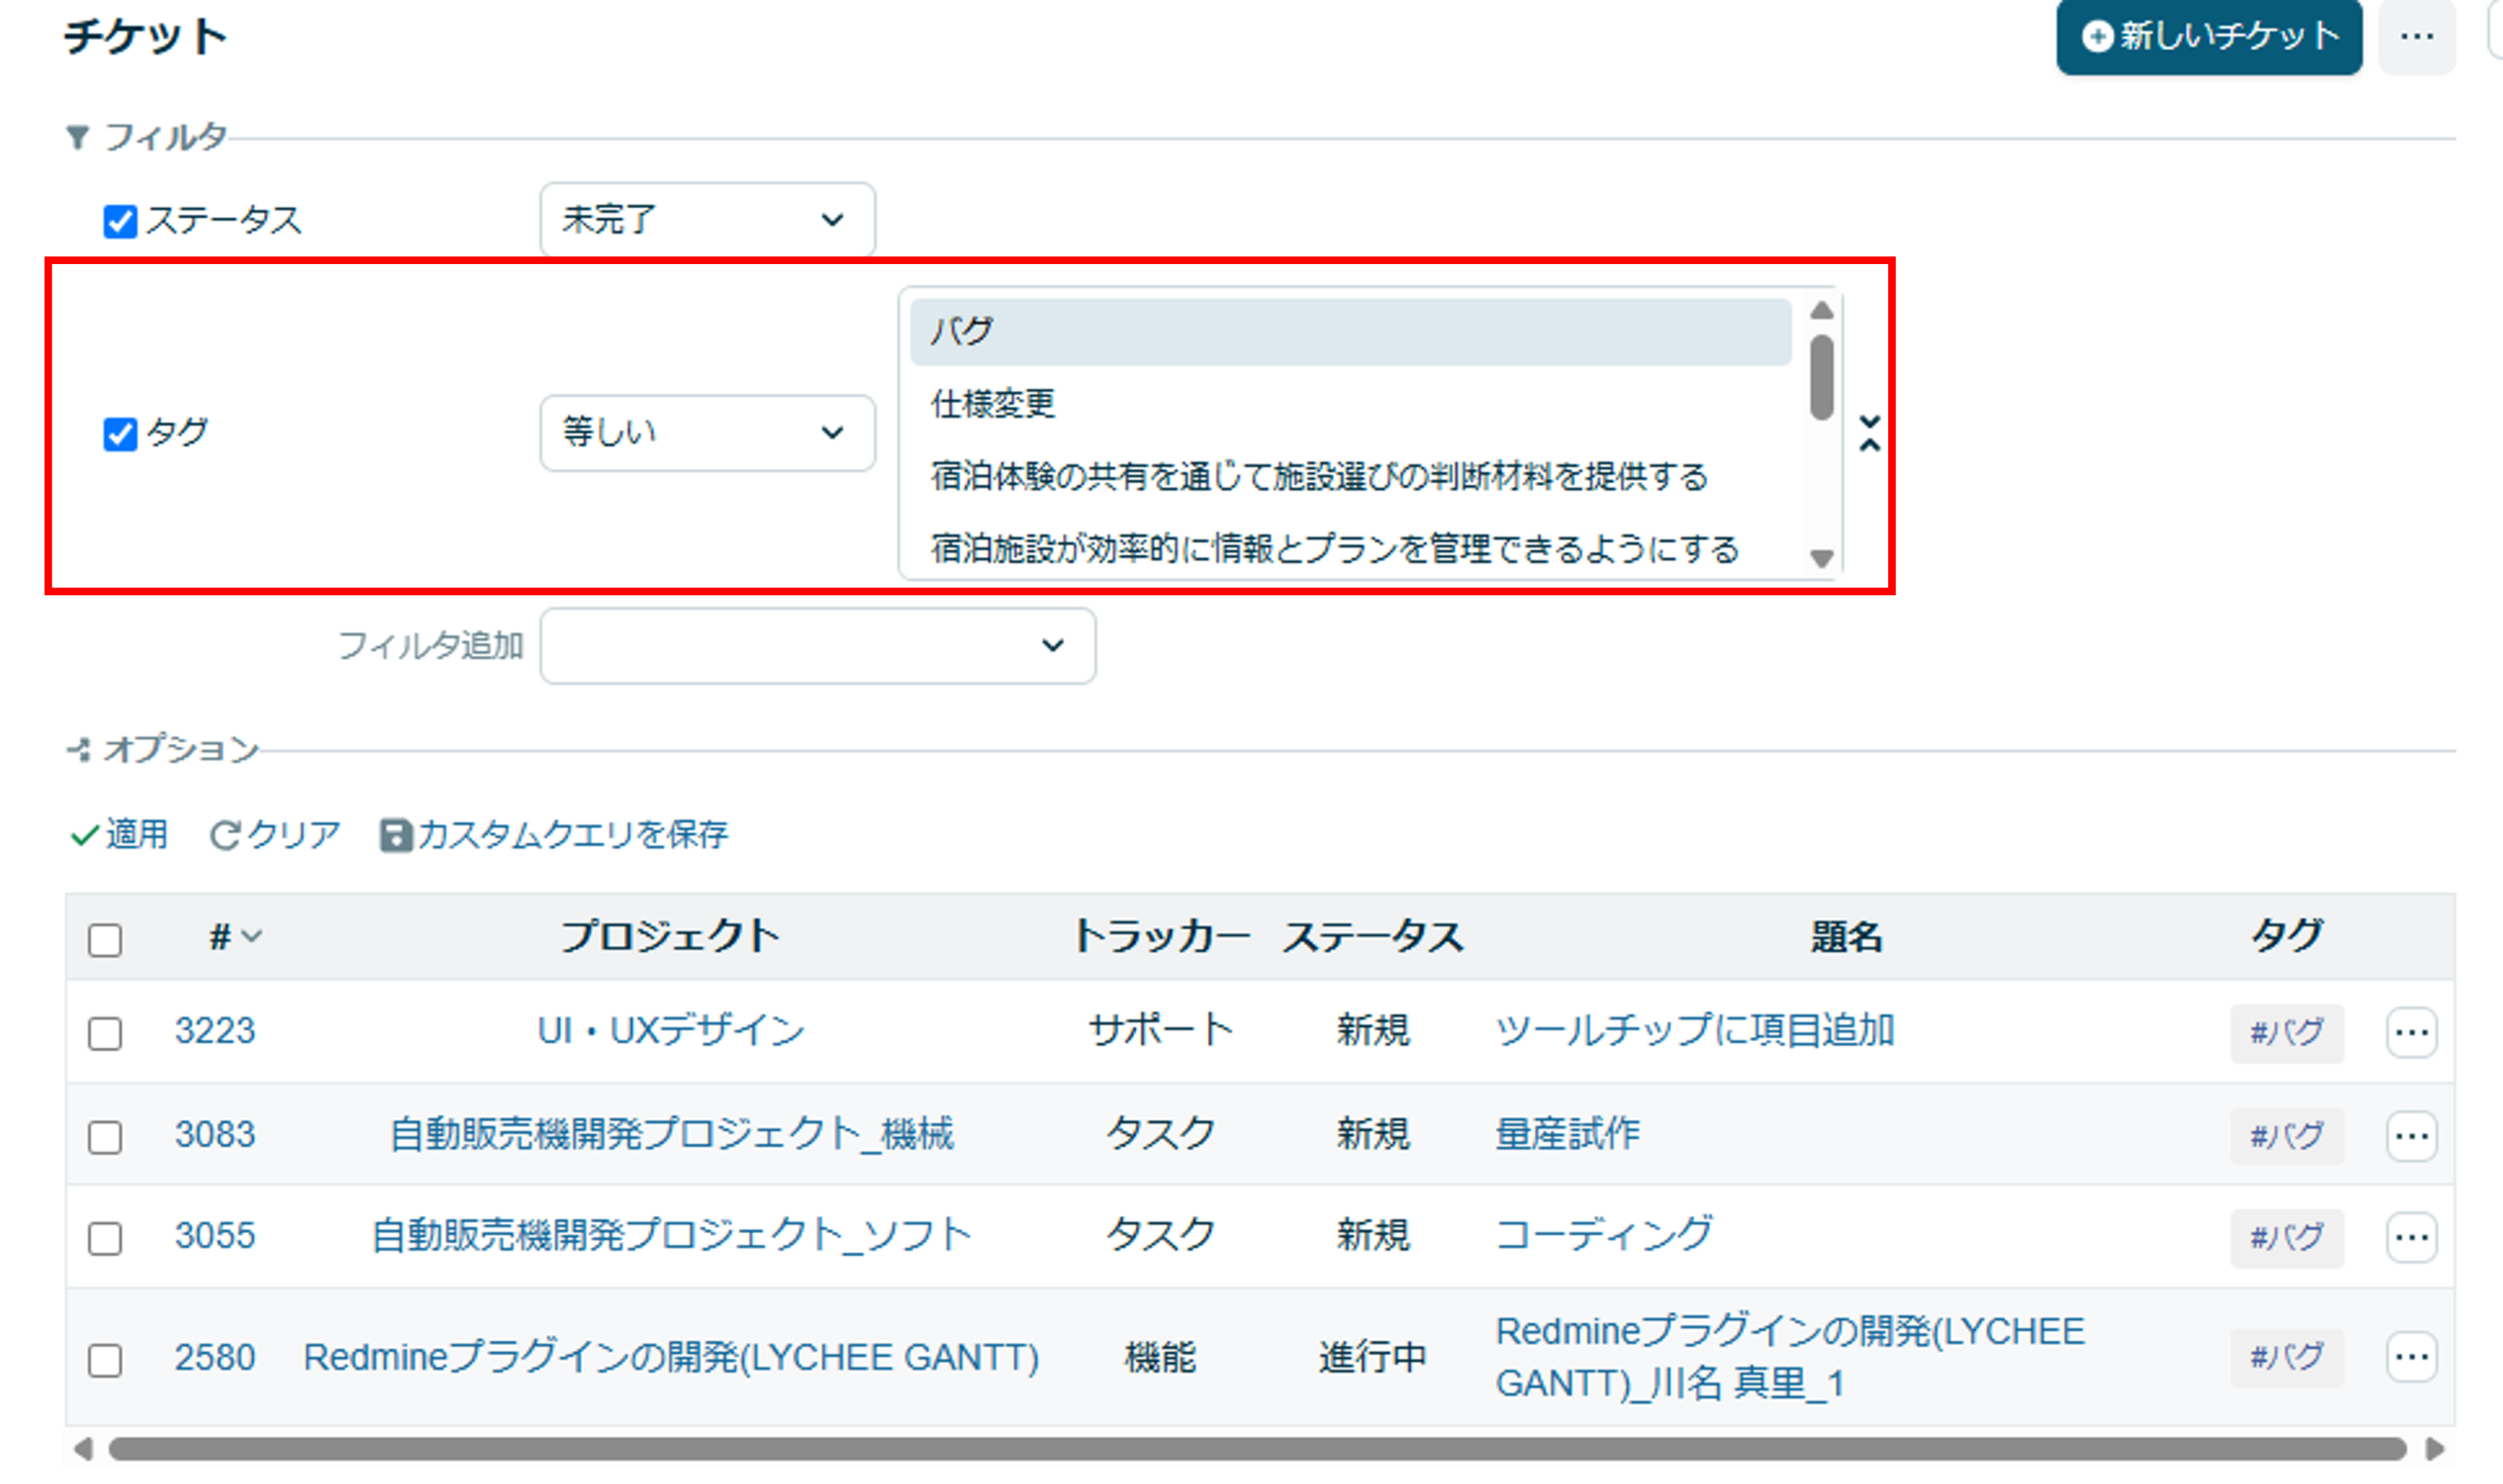This screenshot has width=2503, height=1484.
Task: Select 宿泊体験の共有を通じて施設選びの判断材料を提供する option
Action: (x=1350, y=476)
